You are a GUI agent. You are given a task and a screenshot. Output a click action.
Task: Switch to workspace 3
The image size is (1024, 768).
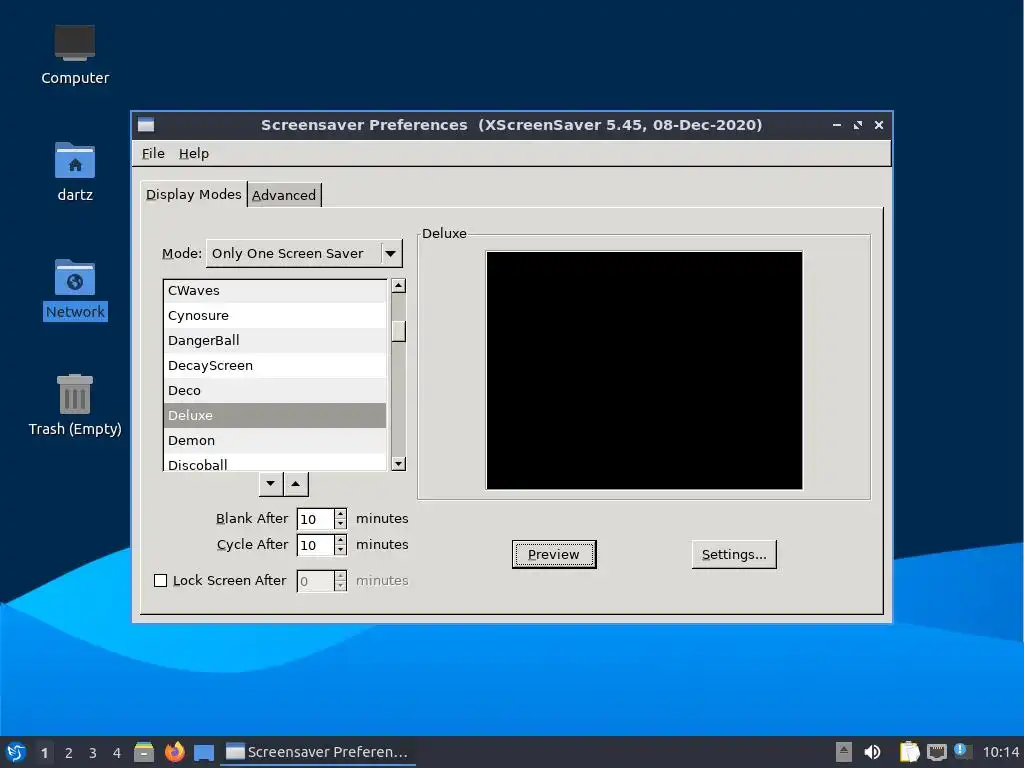click(93, 753)
